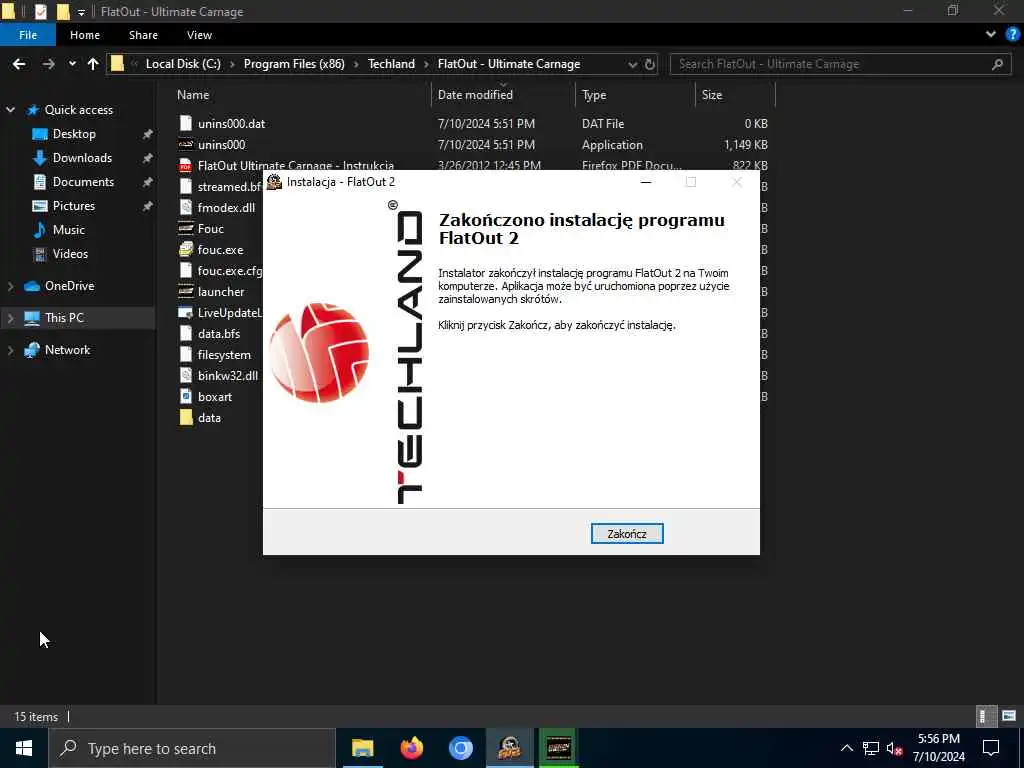Open FlatOut installer taskbar icon
1024x768 pixels.
pyautogui.click(x=509, y=748)
